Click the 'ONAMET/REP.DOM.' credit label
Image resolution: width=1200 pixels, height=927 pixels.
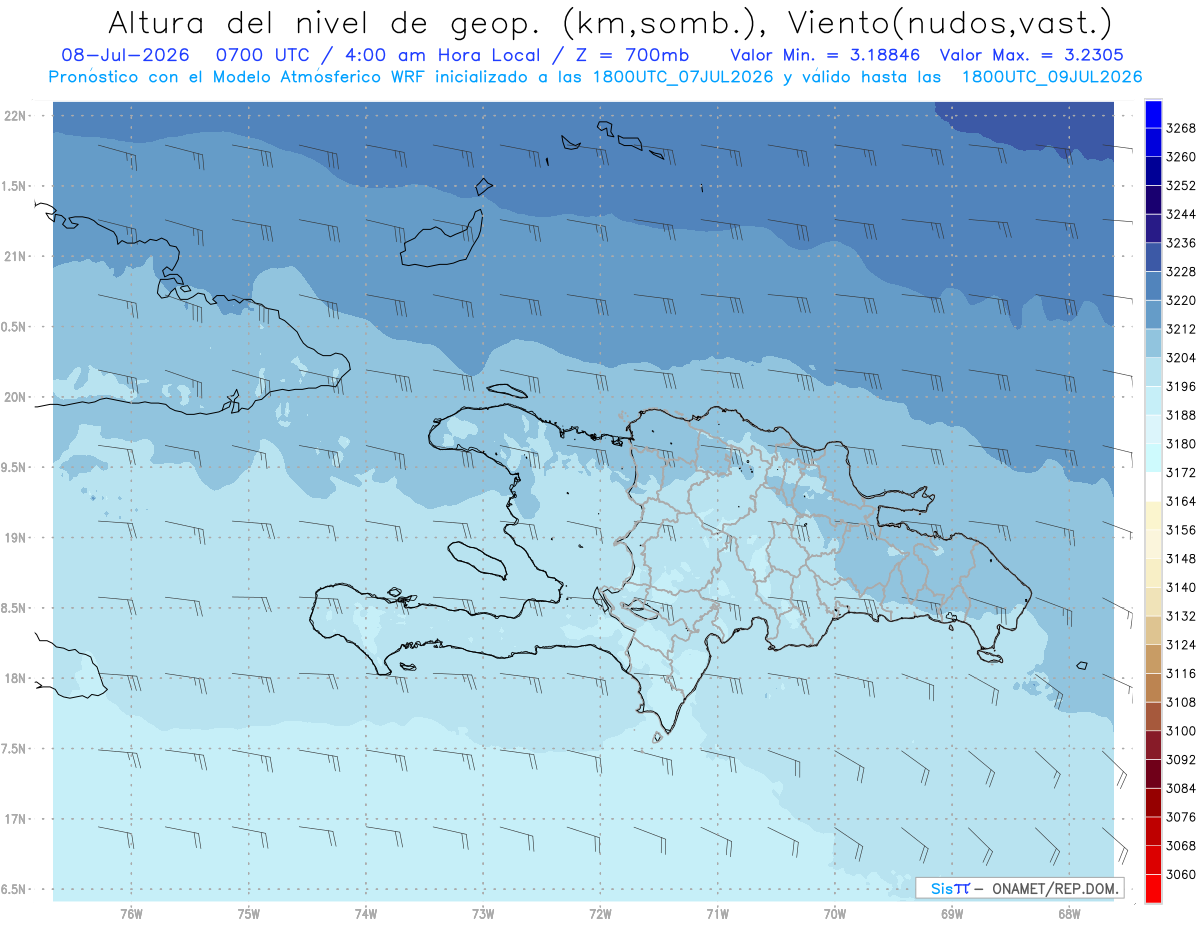click(x=1055, y=888)
